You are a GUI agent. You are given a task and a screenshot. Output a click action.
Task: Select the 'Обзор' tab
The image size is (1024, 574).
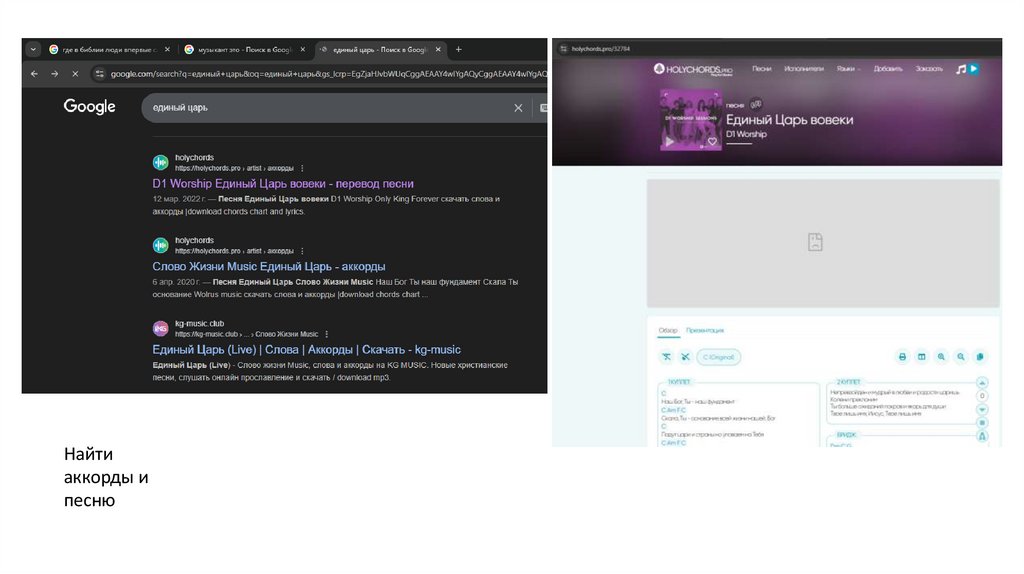668,330
